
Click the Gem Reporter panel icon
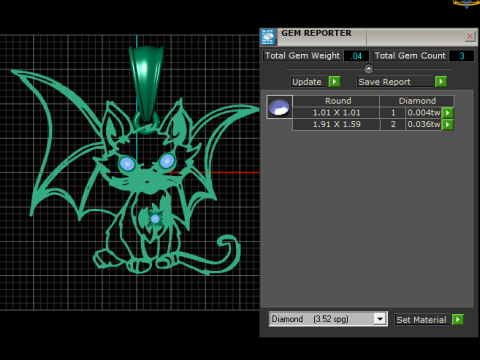268,37
